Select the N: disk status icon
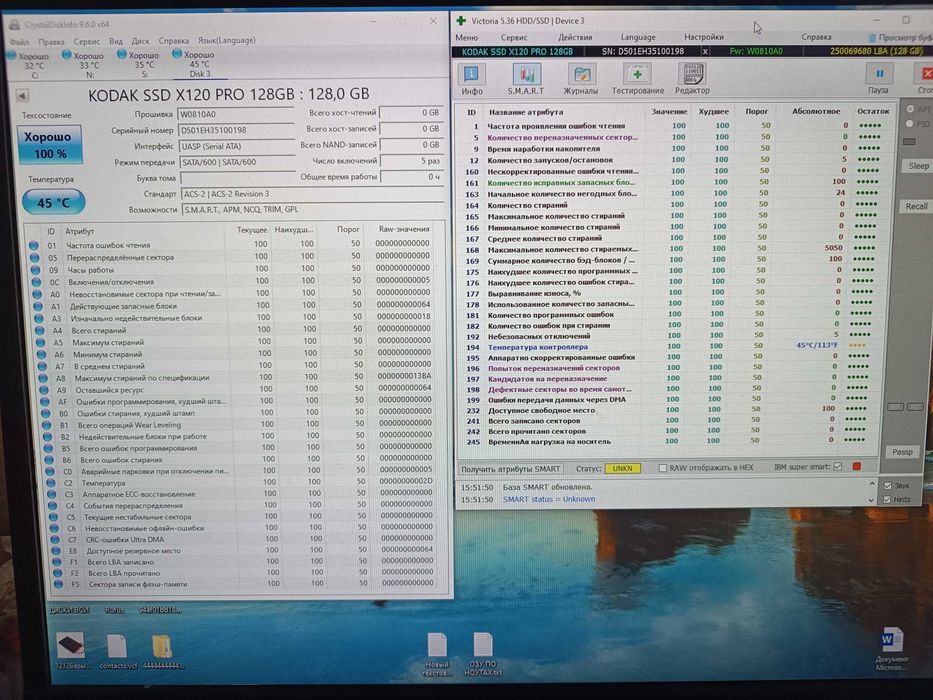Viewport: 933px width, 700px height. click(x=67, y=55)
